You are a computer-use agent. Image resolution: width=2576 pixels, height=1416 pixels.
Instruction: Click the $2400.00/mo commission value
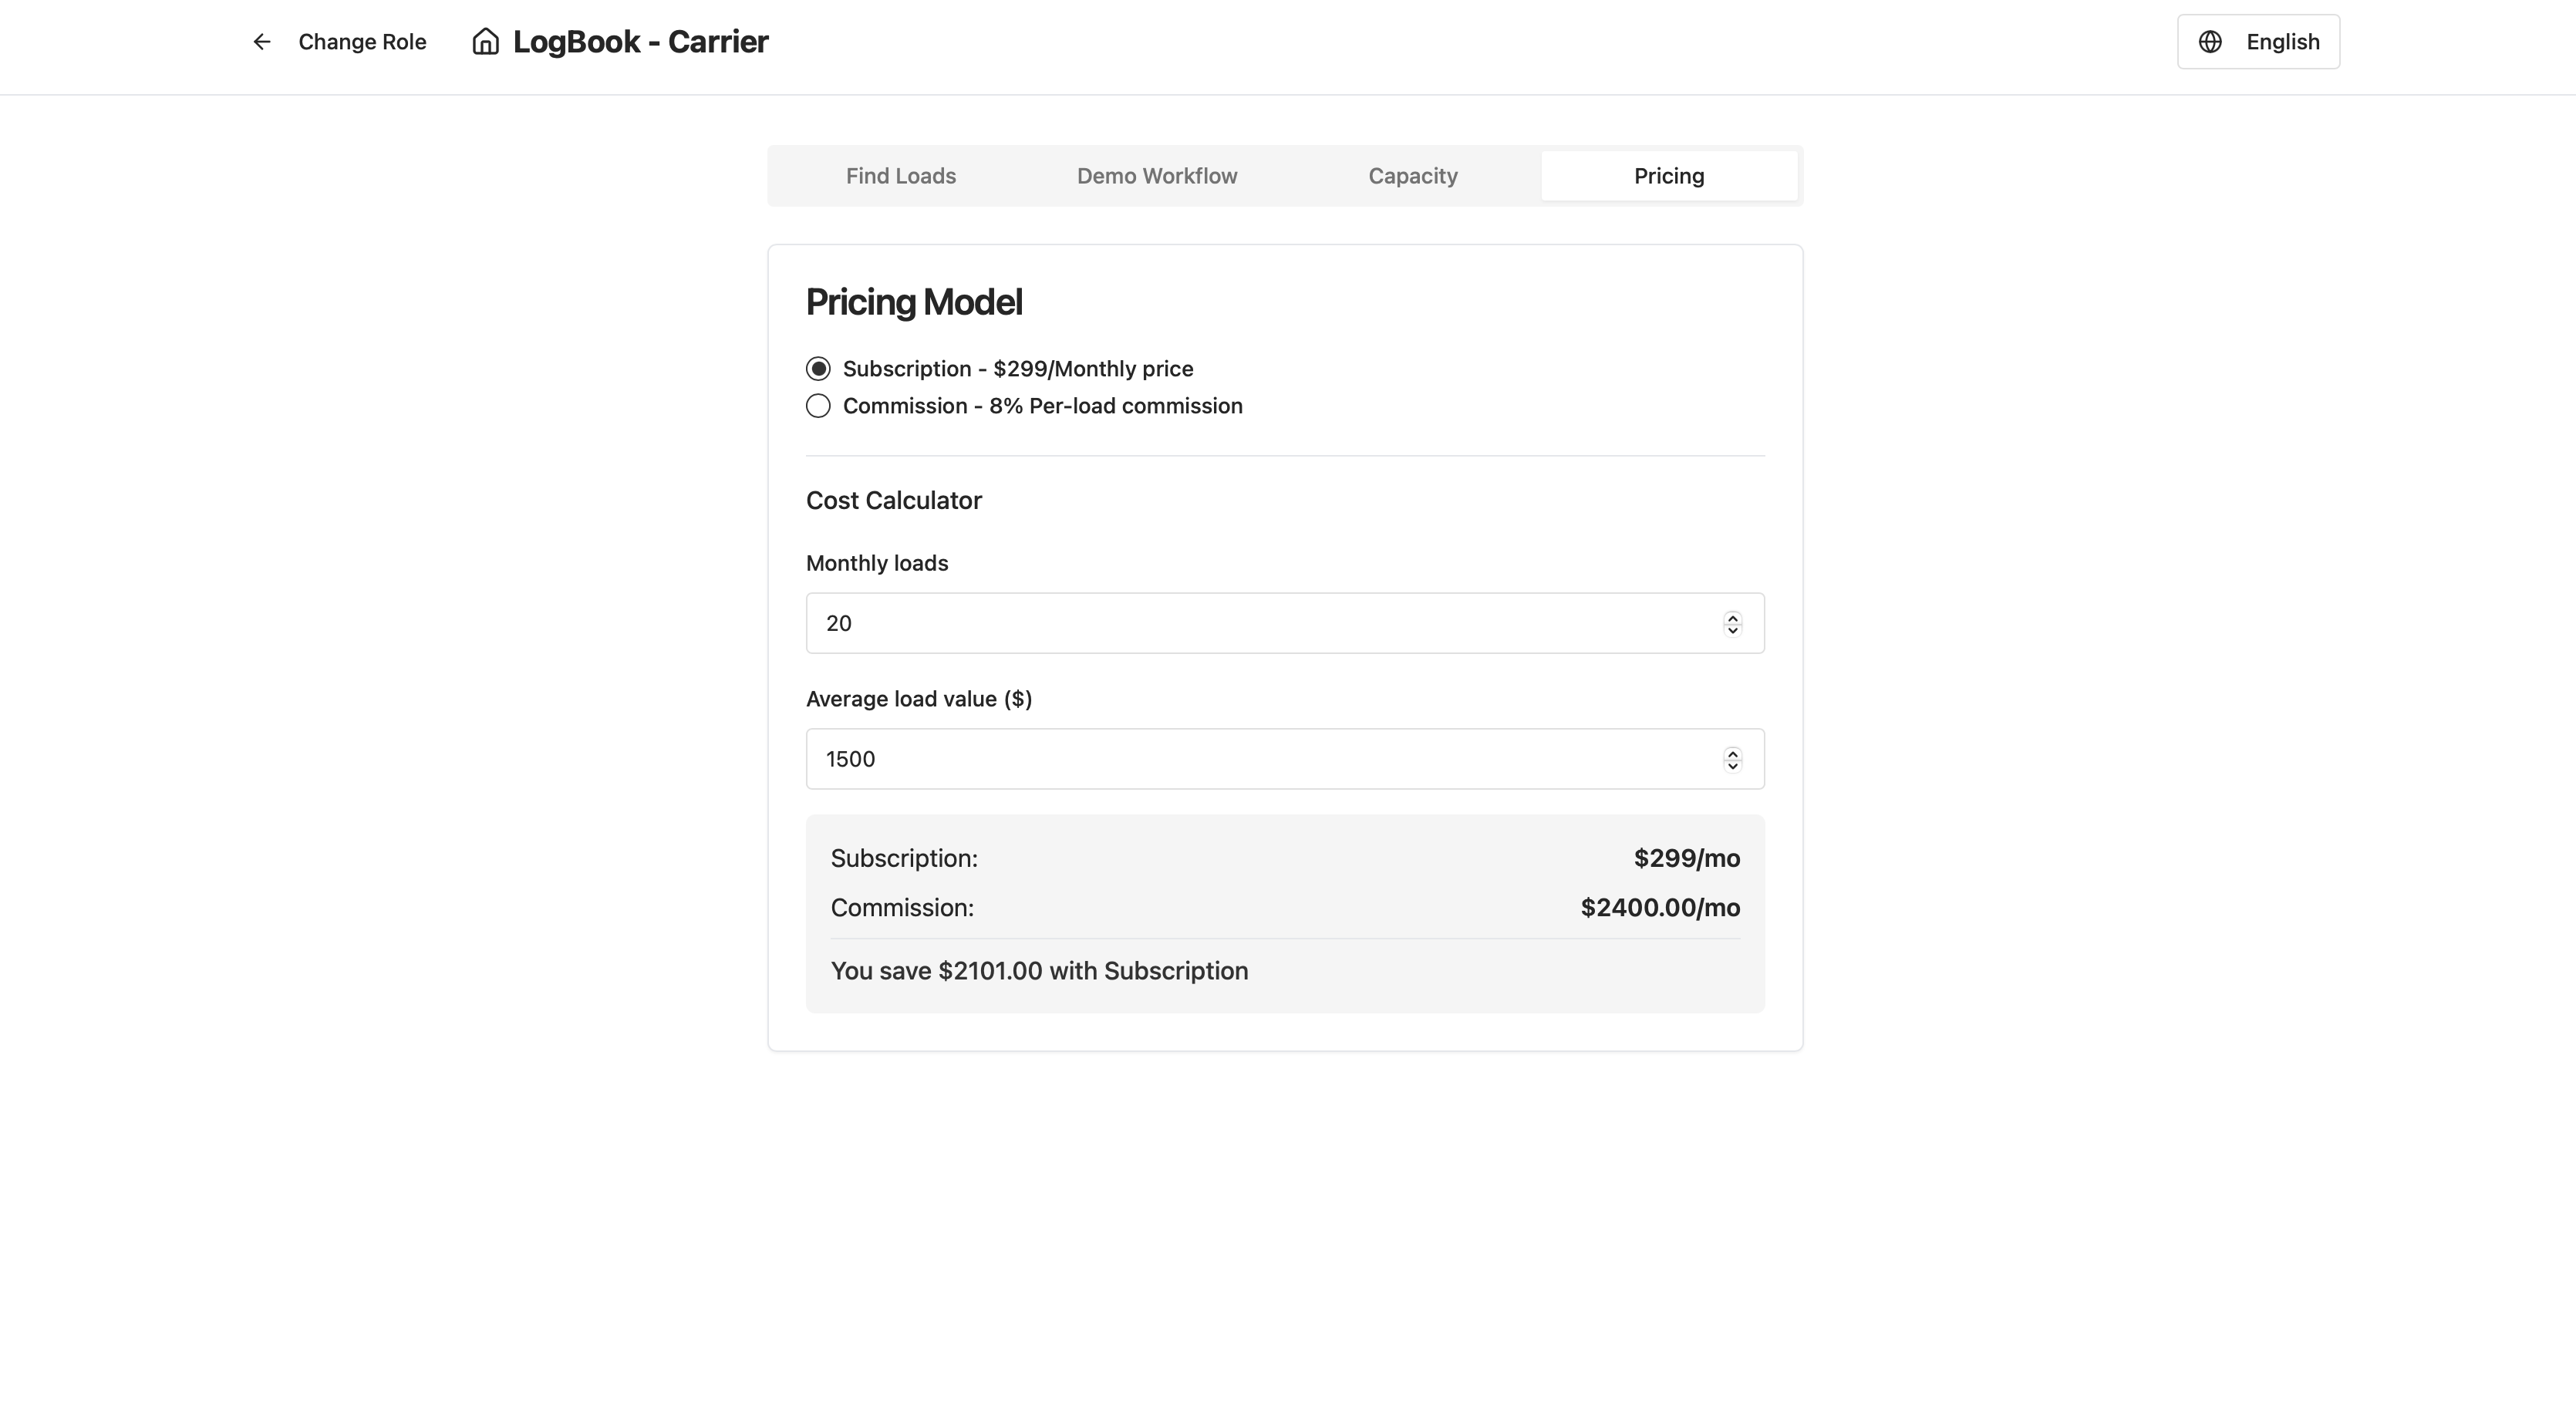click(x=1660, y=908)
